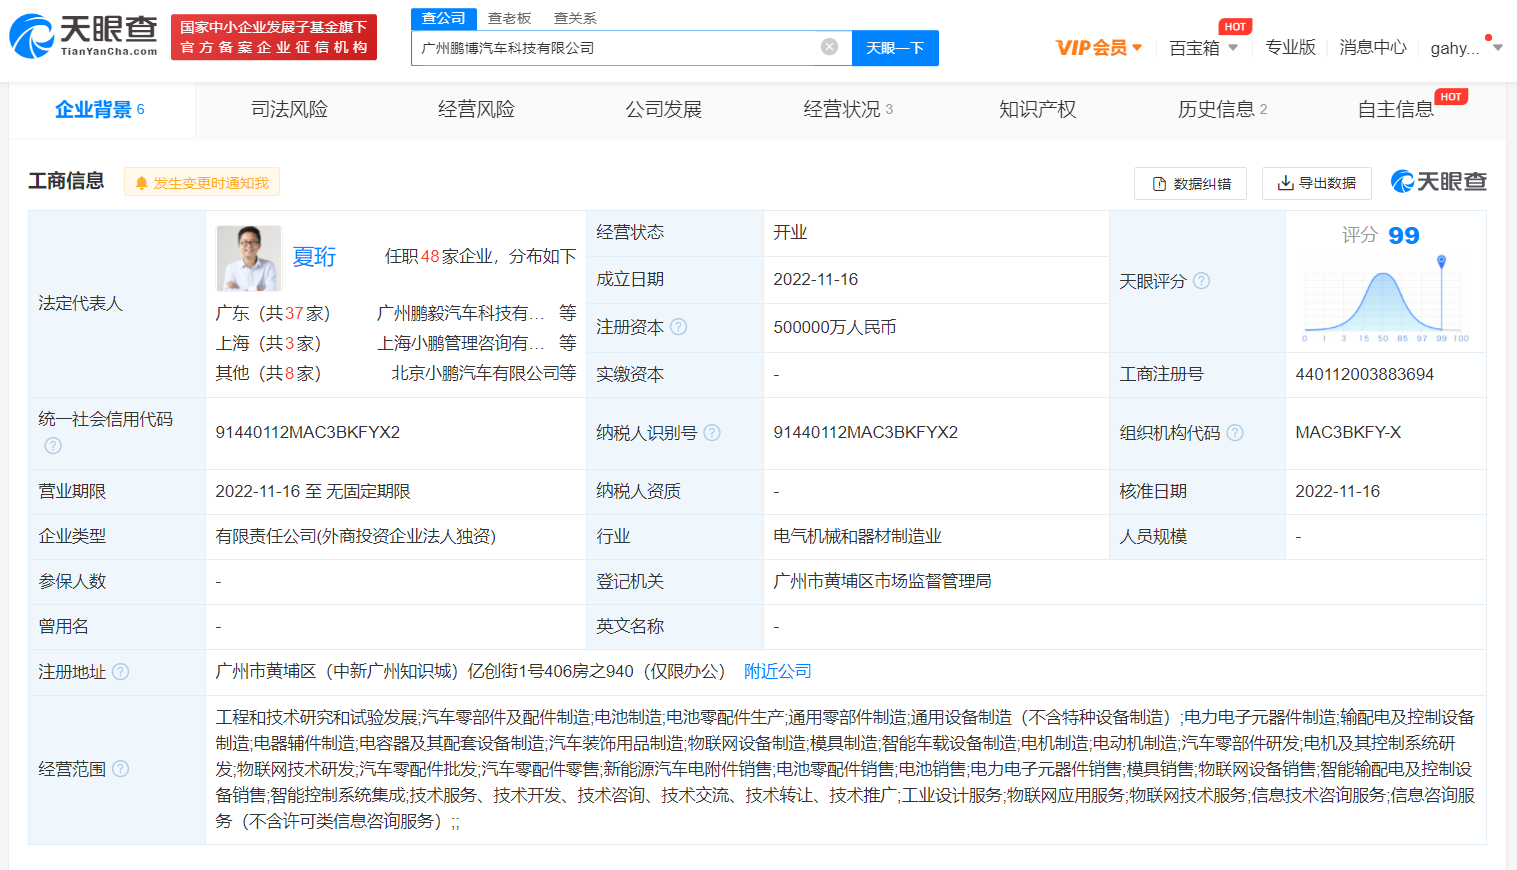This screenshot has height=870, width=1517.
Task: Click the registrar 广州市黄埔区市场监督管理局
Action: pos(882,582)
